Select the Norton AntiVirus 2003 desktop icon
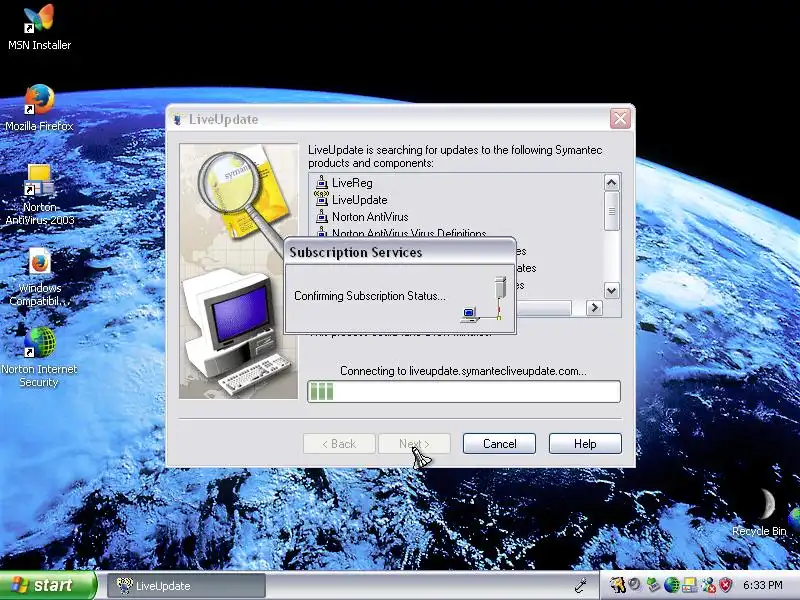This screenshot has width=800, height=600. click(39, 195)
